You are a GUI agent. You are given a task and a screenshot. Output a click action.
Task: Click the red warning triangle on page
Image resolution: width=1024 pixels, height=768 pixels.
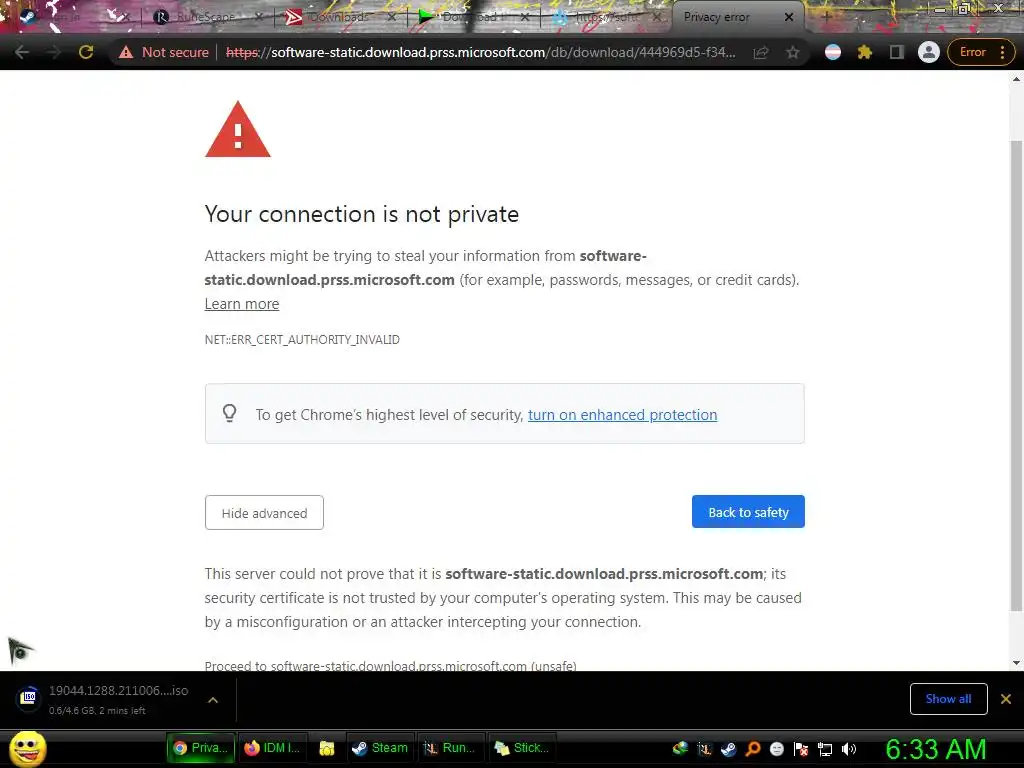238,129
